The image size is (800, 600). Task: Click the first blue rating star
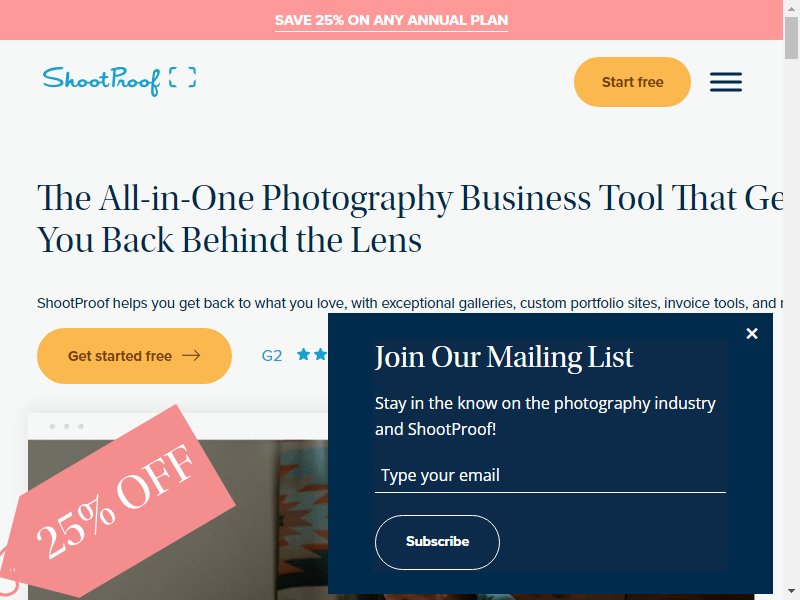tap(304, 354)
